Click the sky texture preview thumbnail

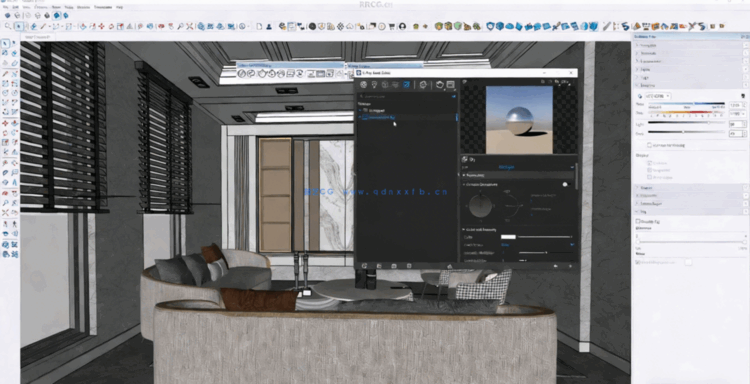pyautogui.click(x=519, y=119)
